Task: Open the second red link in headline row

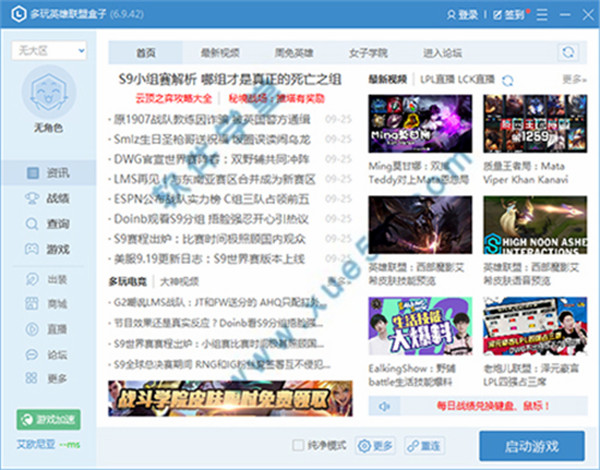Action: coord(277,99)
